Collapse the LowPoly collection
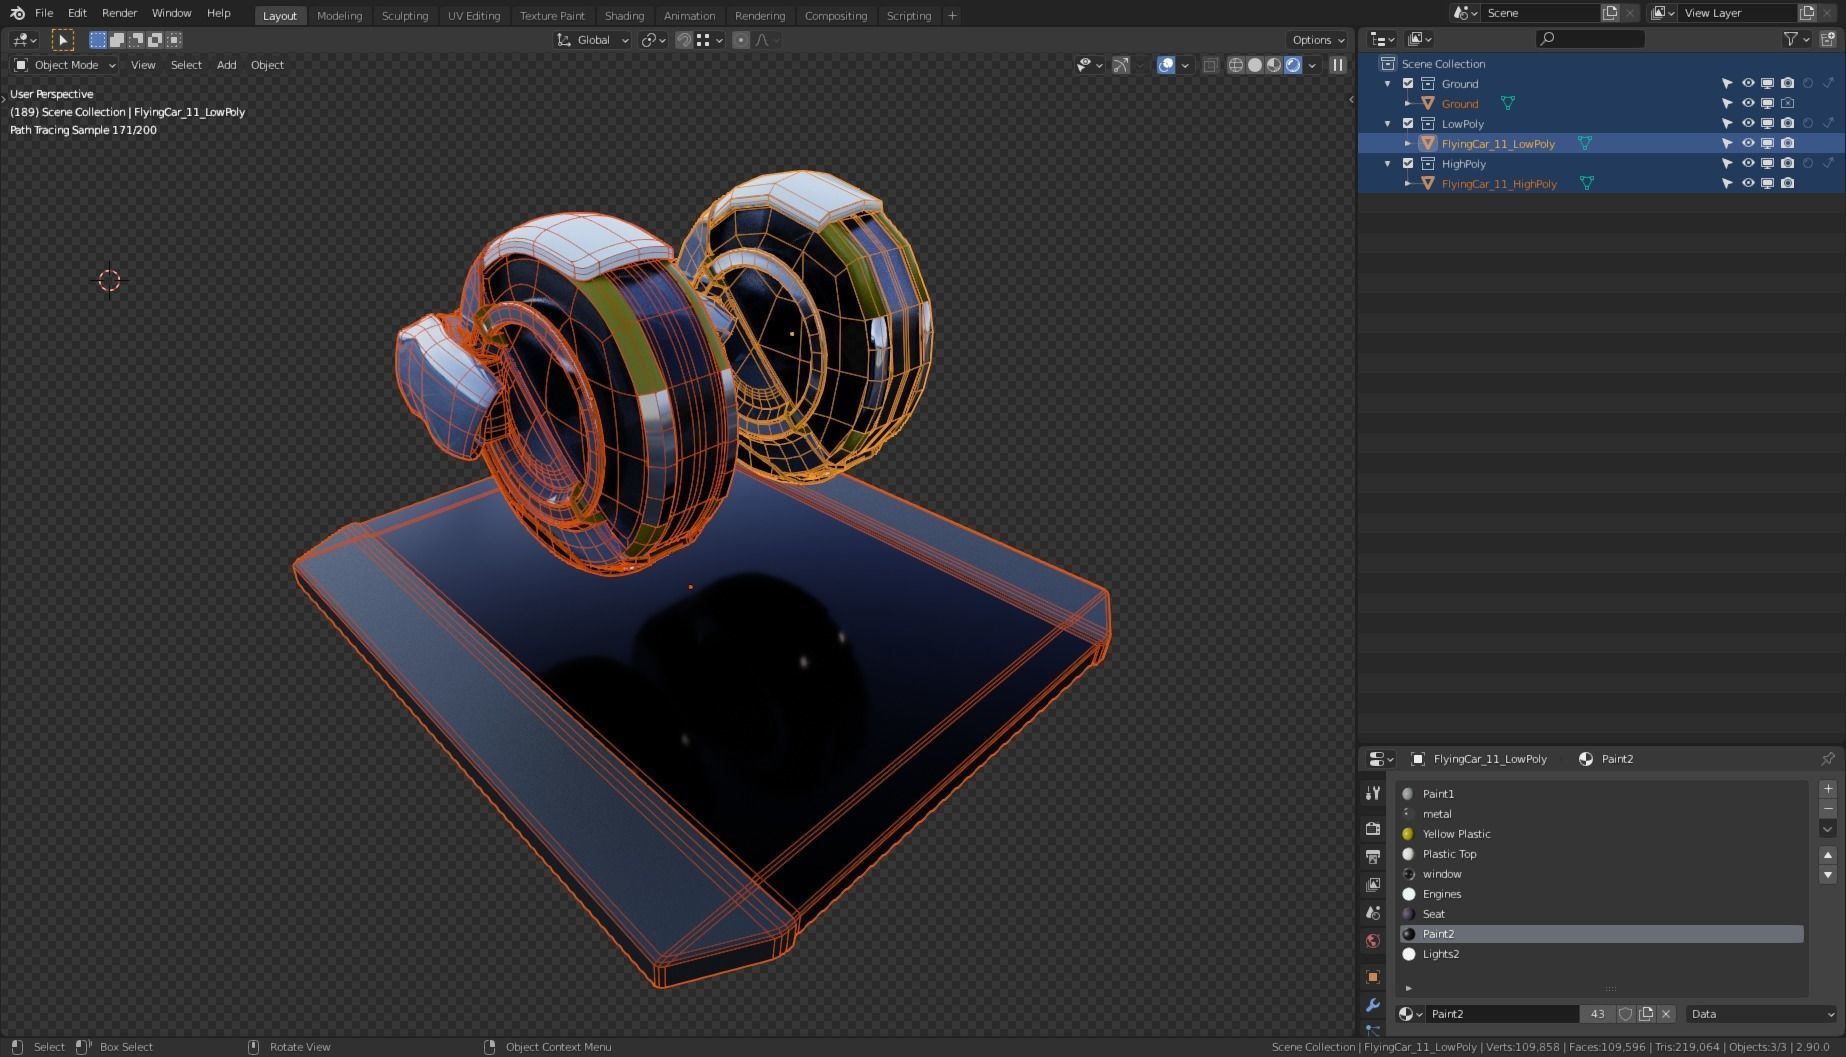The height and width of the screenshot is (1057, 1846). tap(1388, 124)
